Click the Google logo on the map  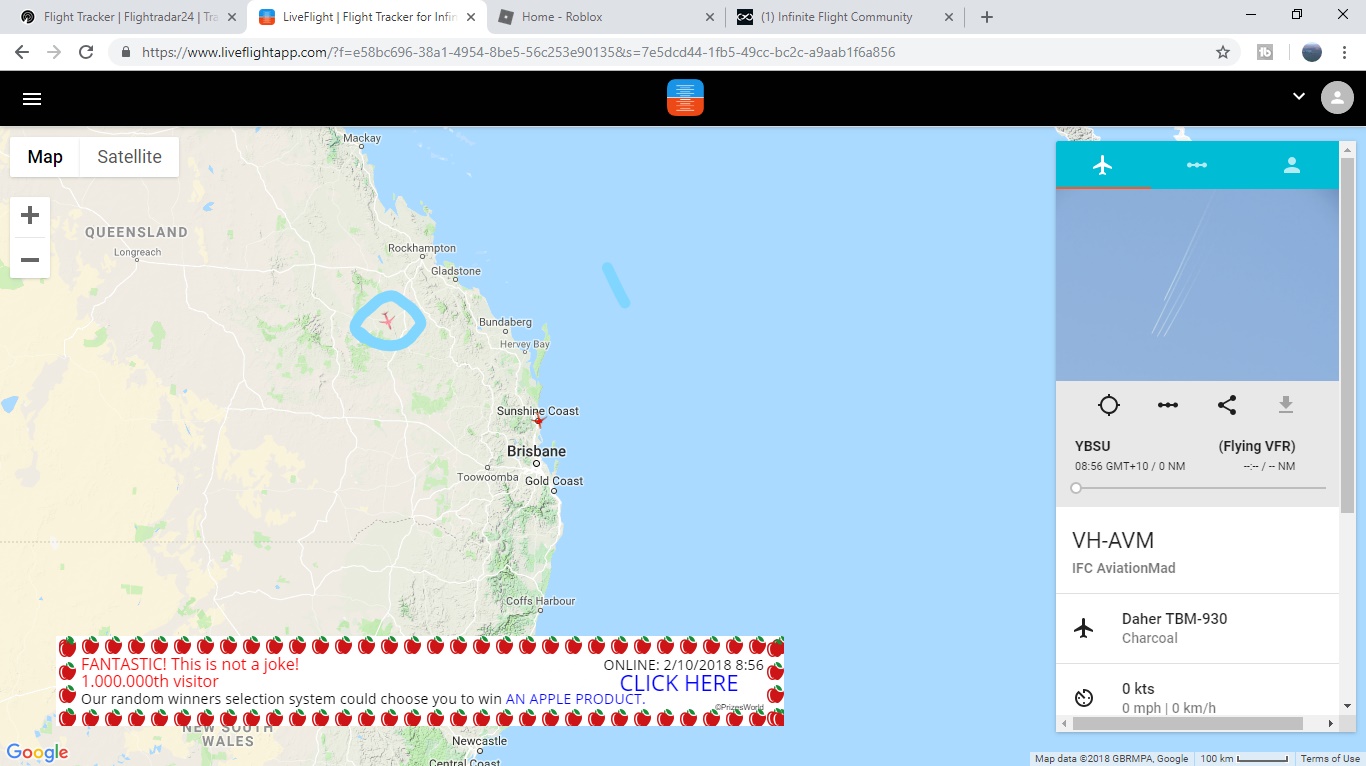(x=37, y=752)
